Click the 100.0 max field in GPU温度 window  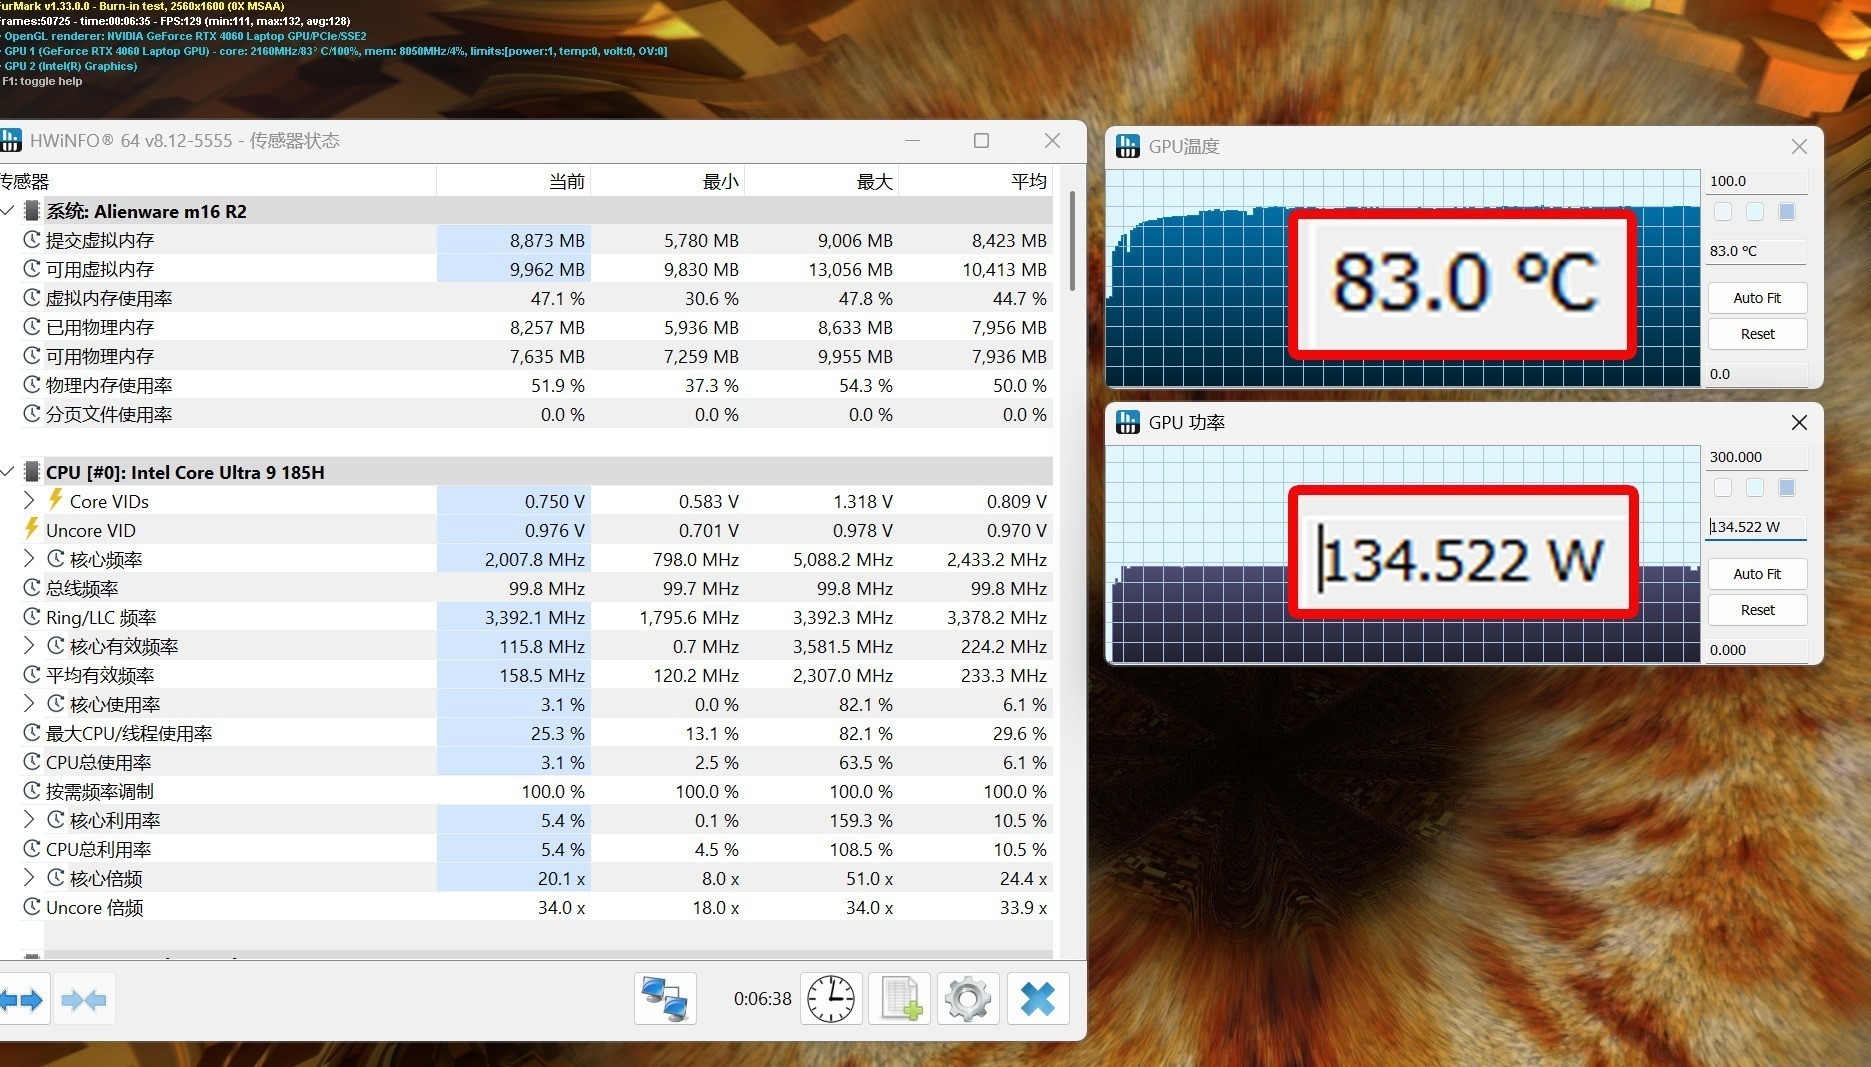(x=1756, y=181)
